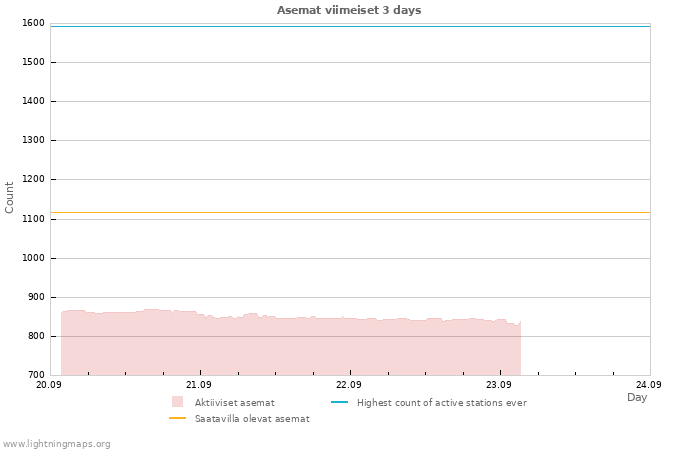Click the 21.09 date label on x-axis
Image resolution: width=700 pixels, height=450 pixels.
coord(199,384)
